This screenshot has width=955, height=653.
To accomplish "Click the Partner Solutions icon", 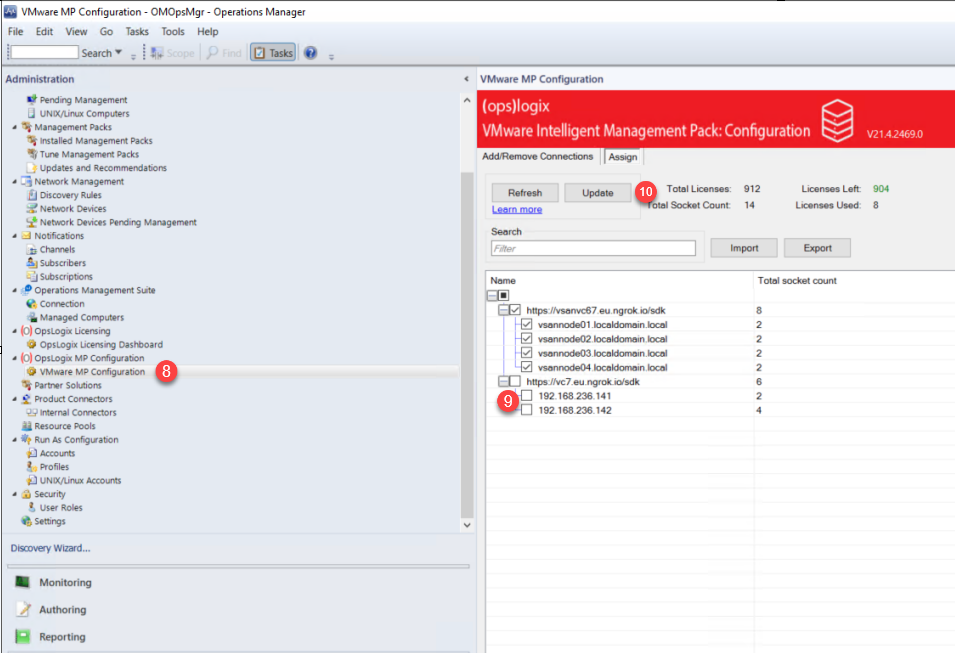I will pyautogui.click(x=26, y=385).
